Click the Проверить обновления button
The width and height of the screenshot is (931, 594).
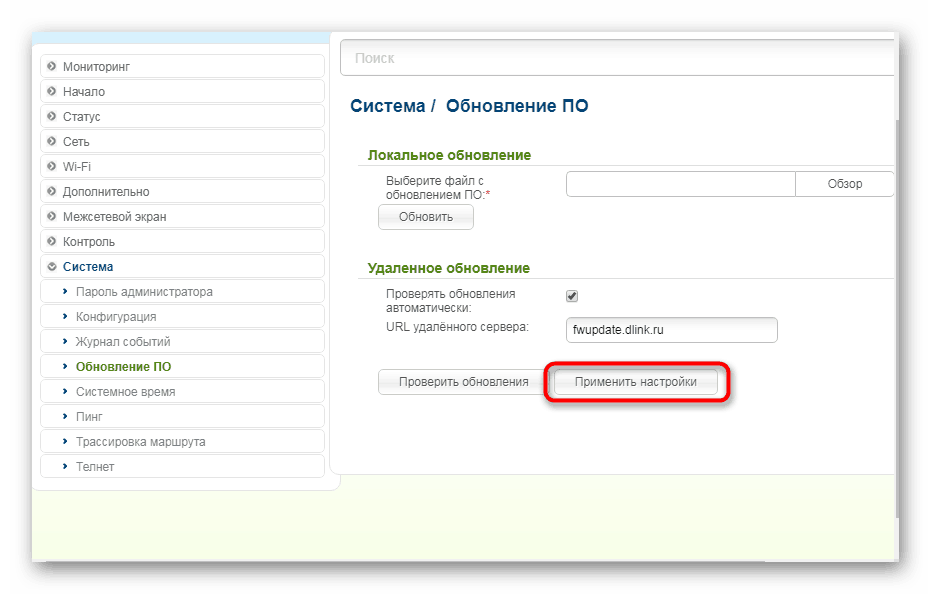(463, 381)
